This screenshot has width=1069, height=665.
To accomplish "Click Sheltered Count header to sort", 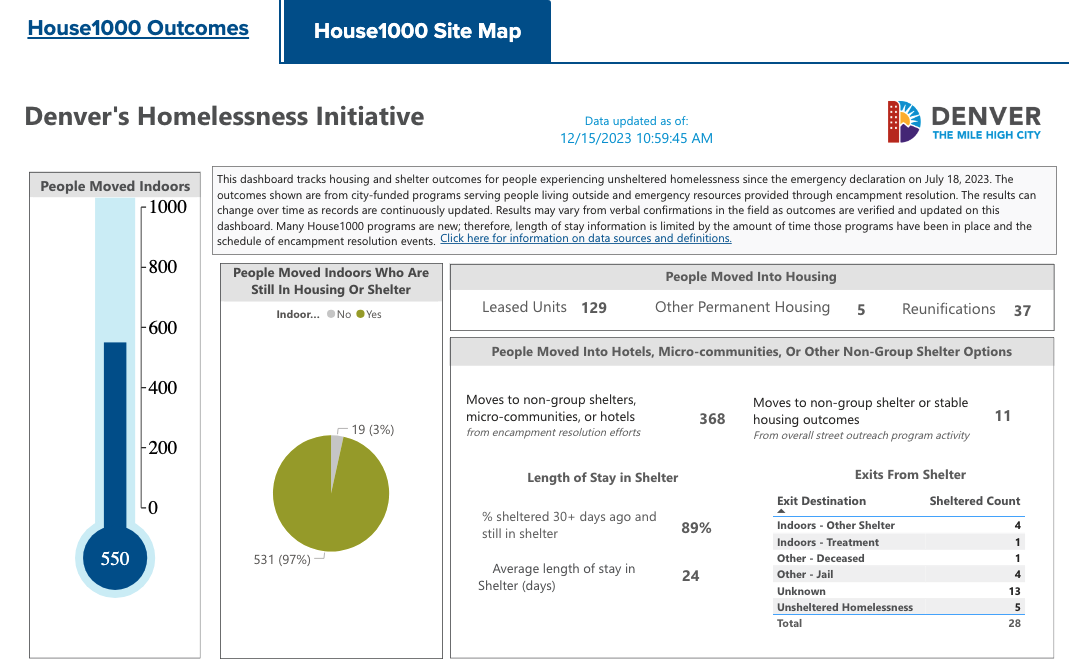I will coord(975,501).
